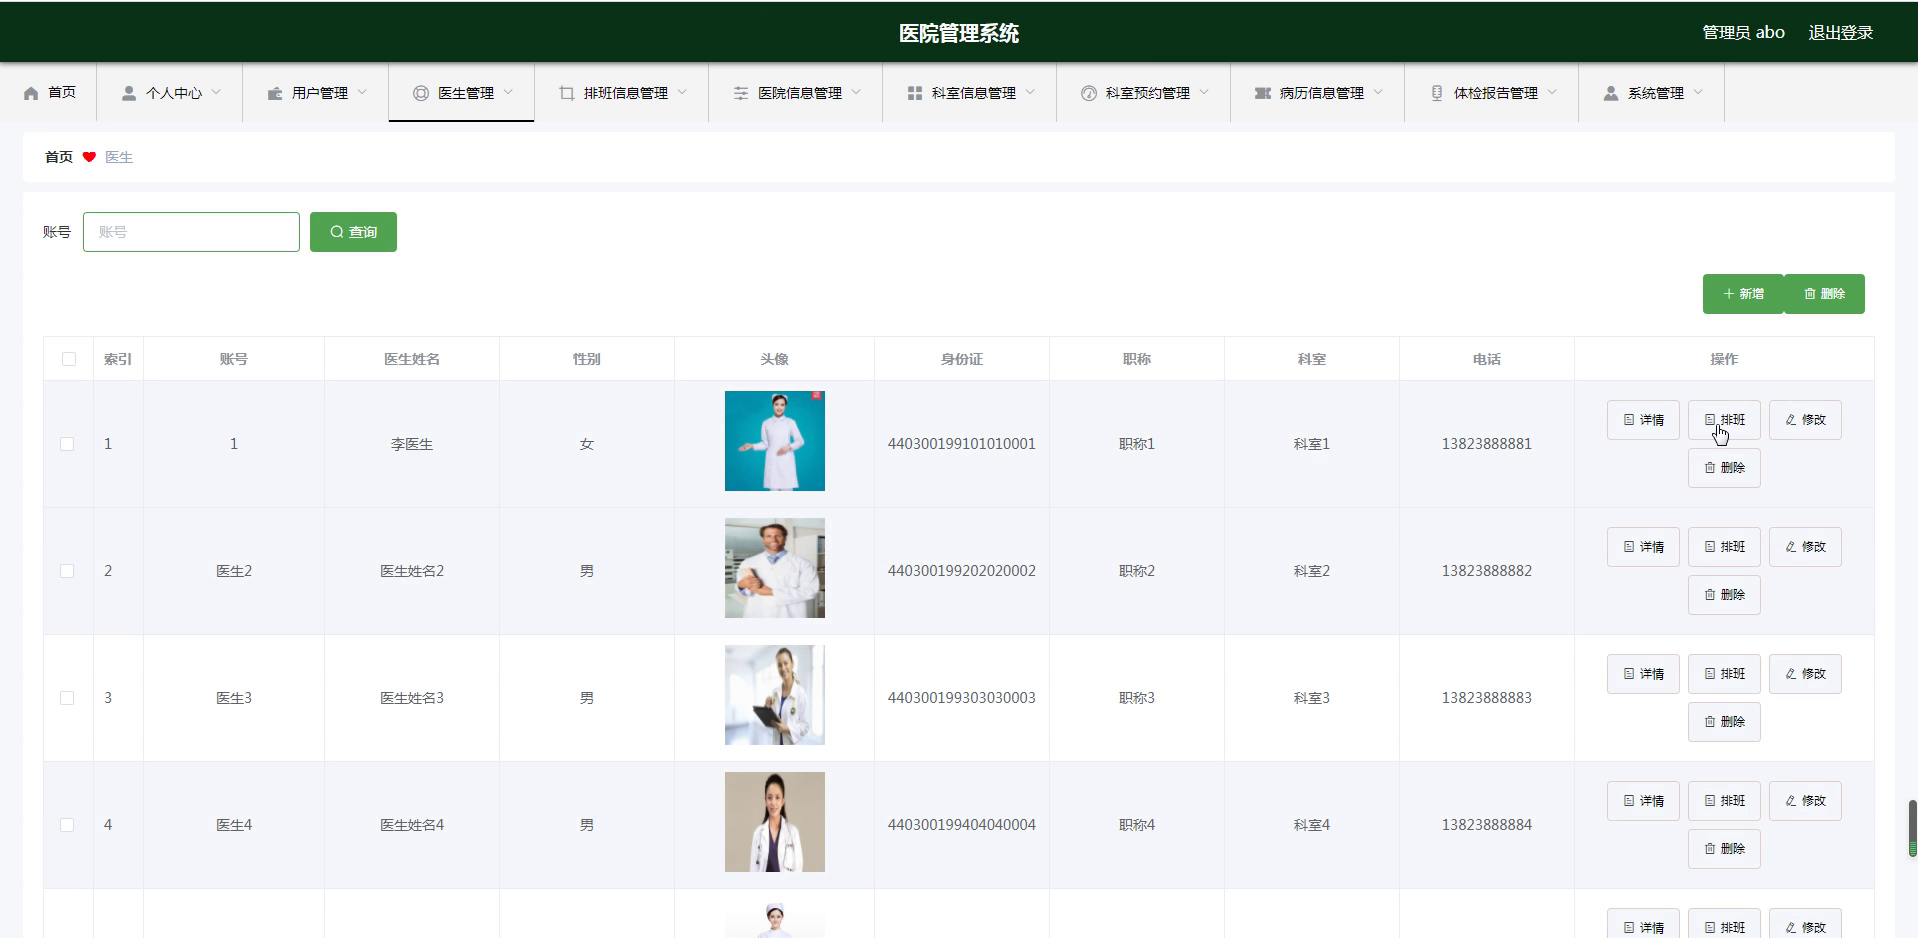This screenshot has height=938, width=1918.
Task: Open the 体检报告管理 menu
Action: coord(1491,93)
